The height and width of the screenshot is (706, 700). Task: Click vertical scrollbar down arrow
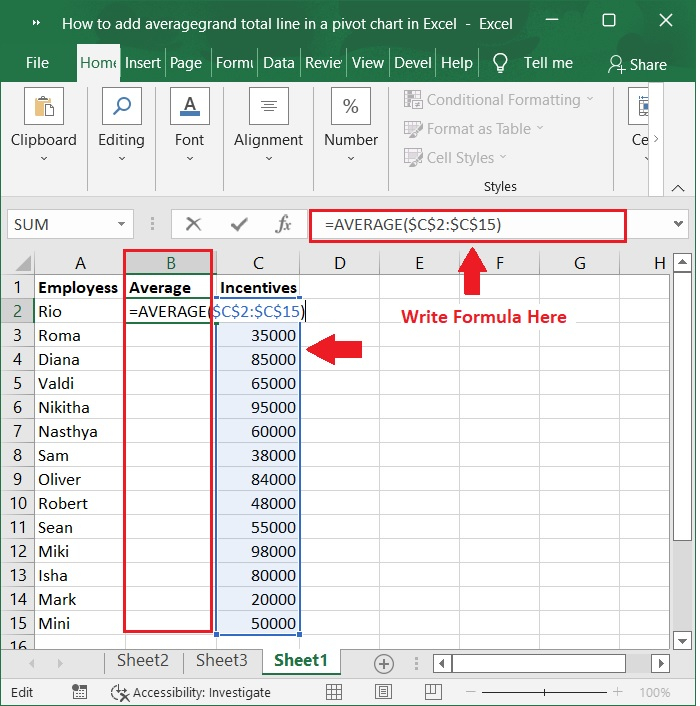pos(682,641)
